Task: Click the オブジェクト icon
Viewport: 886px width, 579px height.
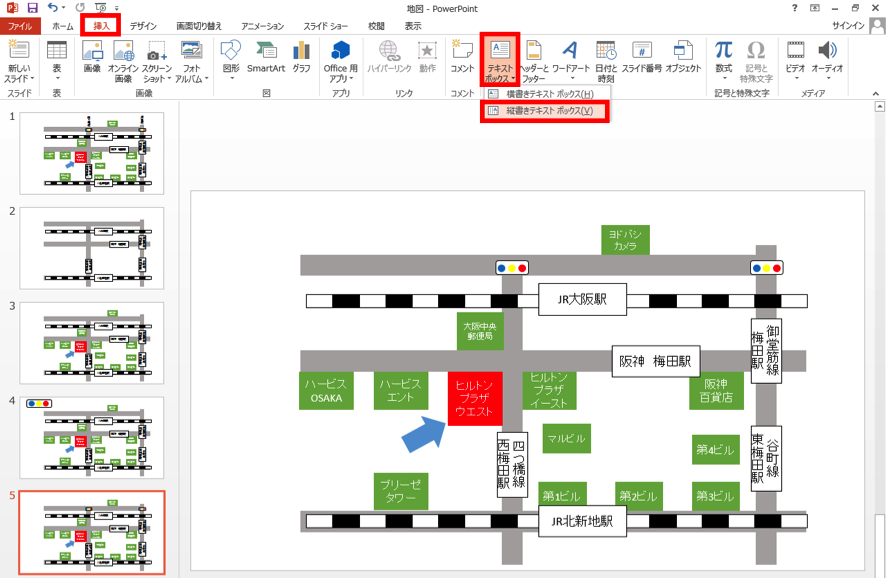Action: click(x=683, y=50)
